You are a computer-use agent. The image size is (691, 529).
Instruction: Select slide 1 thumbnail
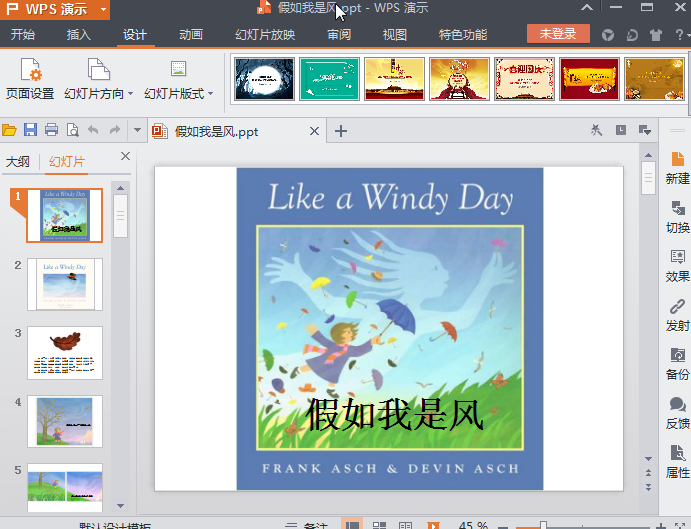point(64,216)
